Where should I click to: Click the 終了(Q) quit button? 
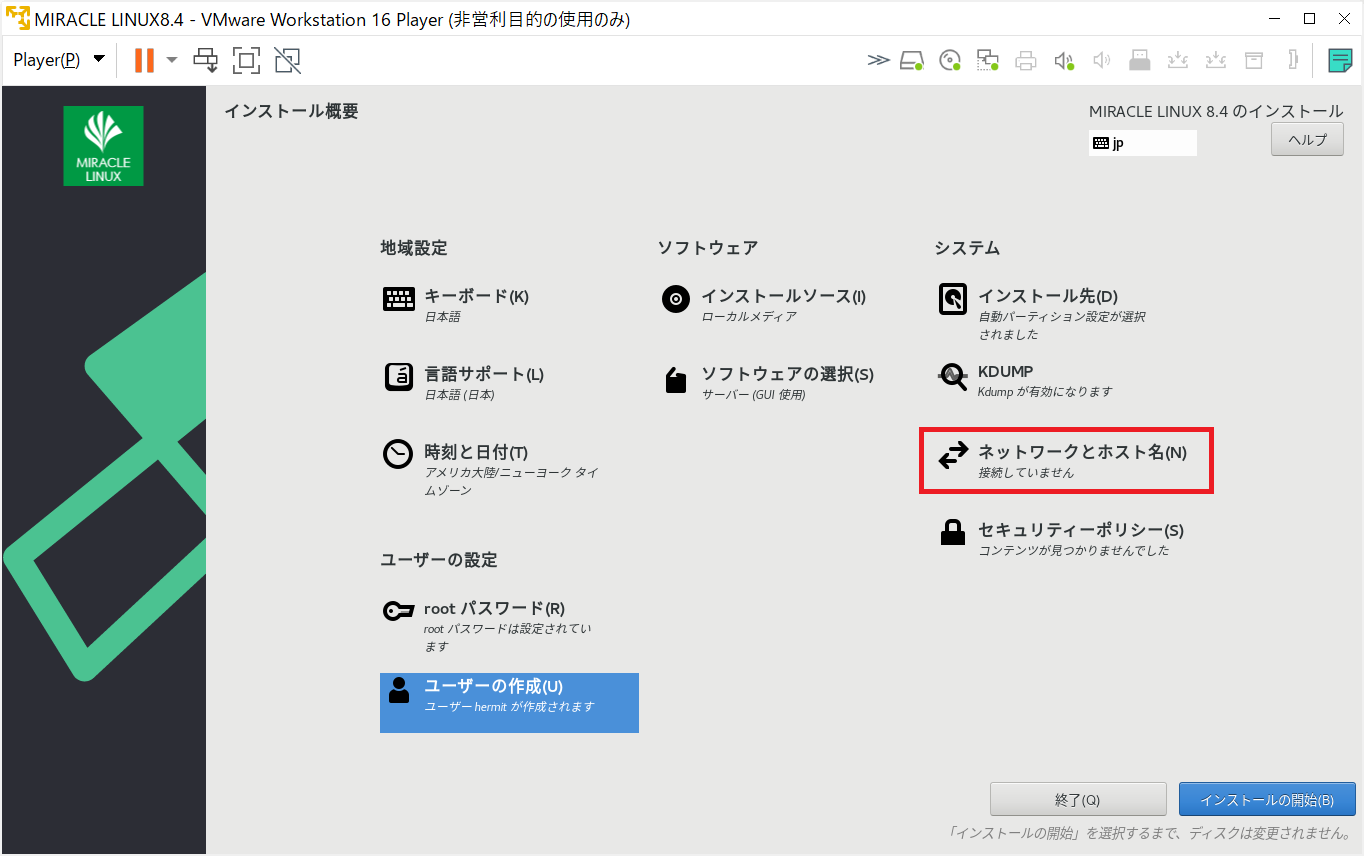pos(1078,800)
